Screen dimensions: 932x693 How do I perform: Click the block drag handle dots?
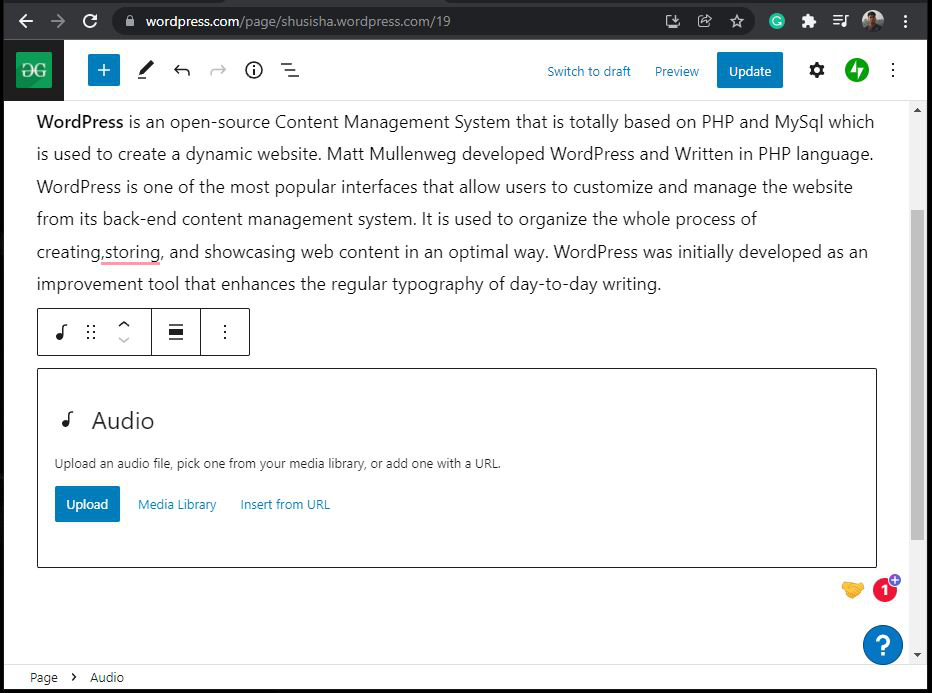coord(91,332)
